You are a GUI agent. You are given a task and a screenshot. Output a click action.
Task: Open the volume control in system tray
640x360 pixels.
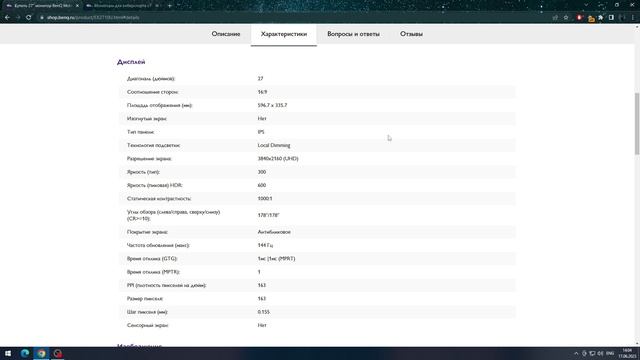[x=600, y=353]
